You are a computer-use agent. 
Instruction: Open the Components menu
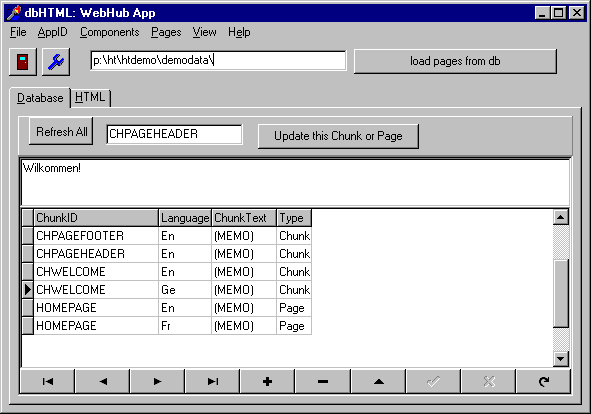[110, 32]
